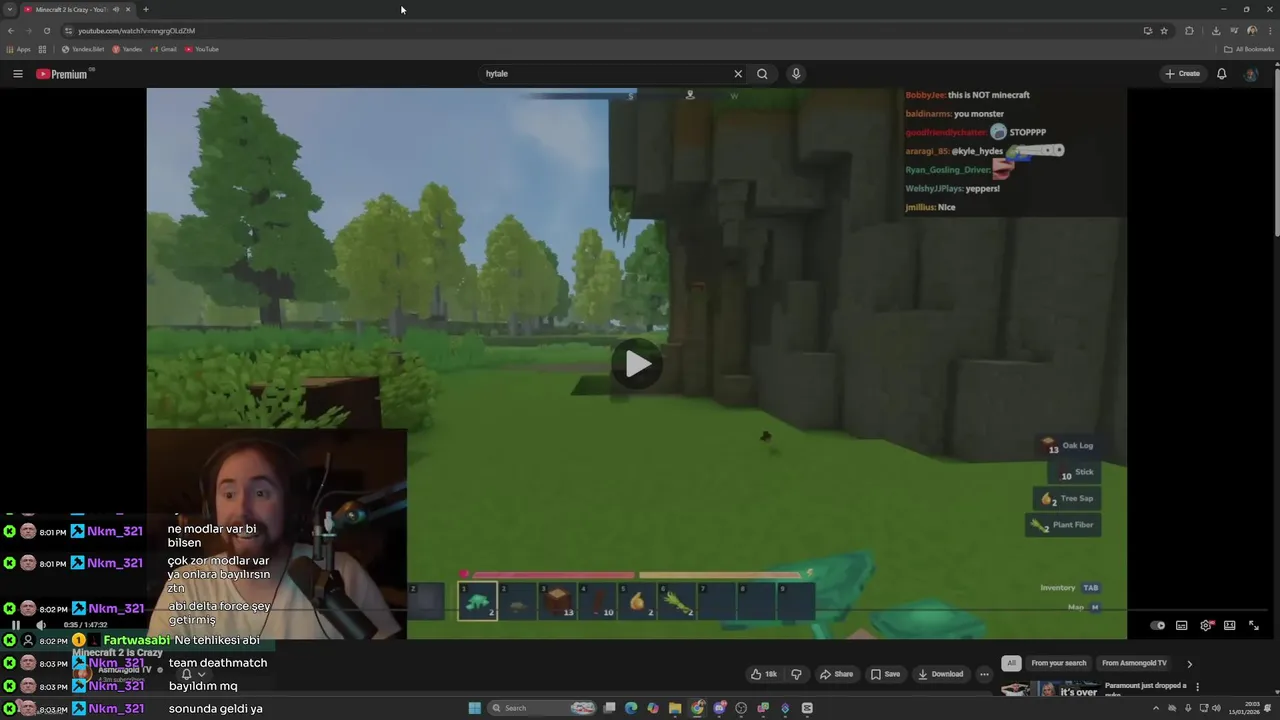Open the subscription notification bell dropdown

[192, 674]
